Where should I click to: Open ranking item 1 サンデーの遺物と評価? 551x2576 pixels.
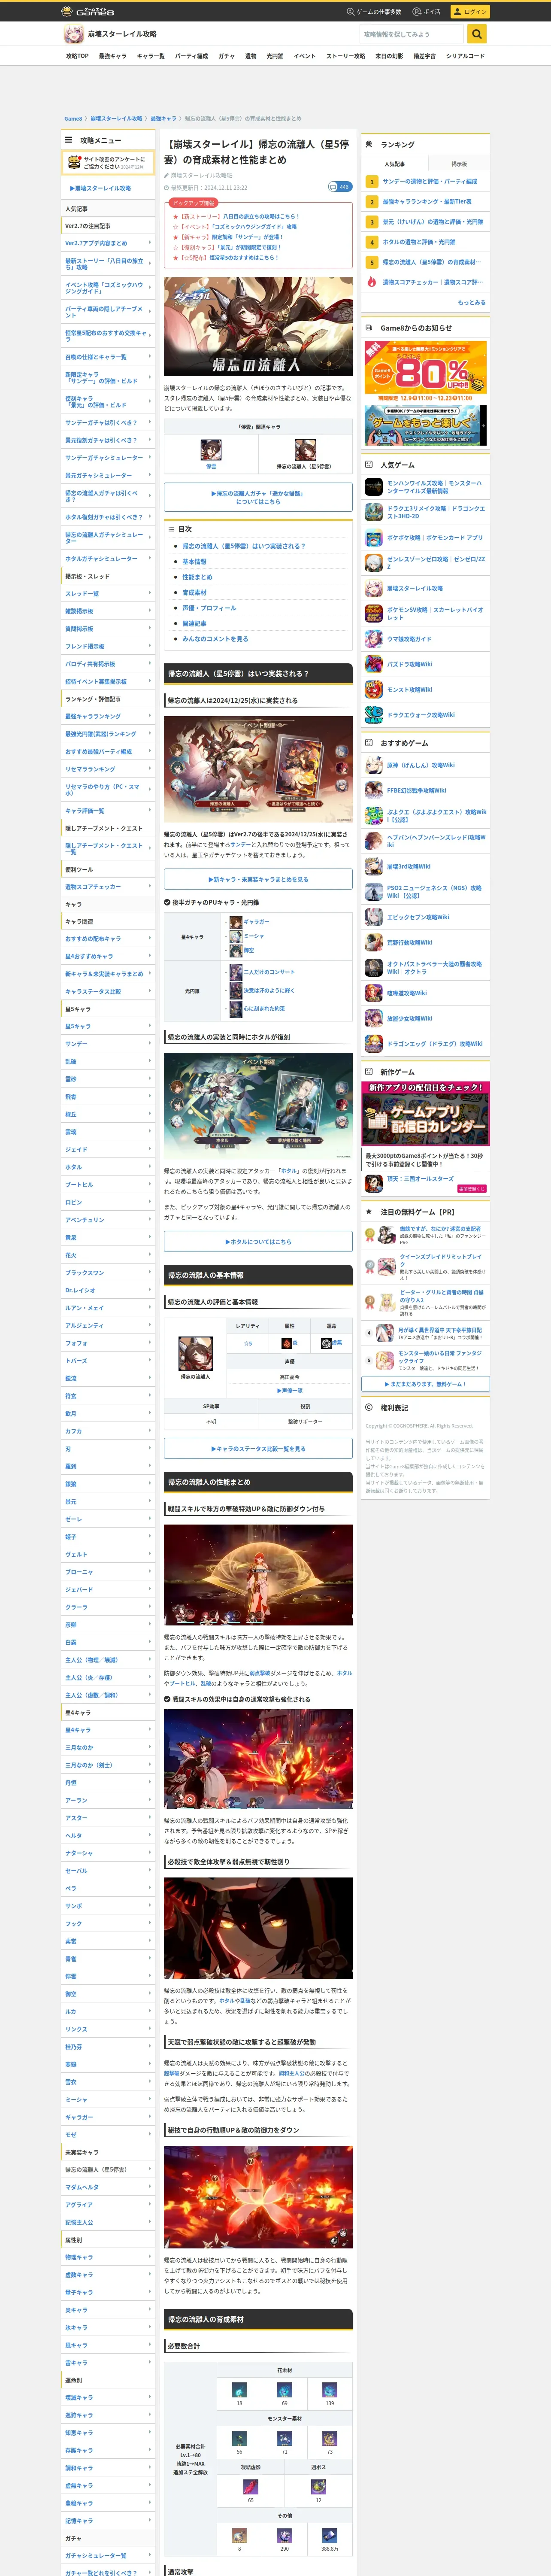[x=425, y=182]
